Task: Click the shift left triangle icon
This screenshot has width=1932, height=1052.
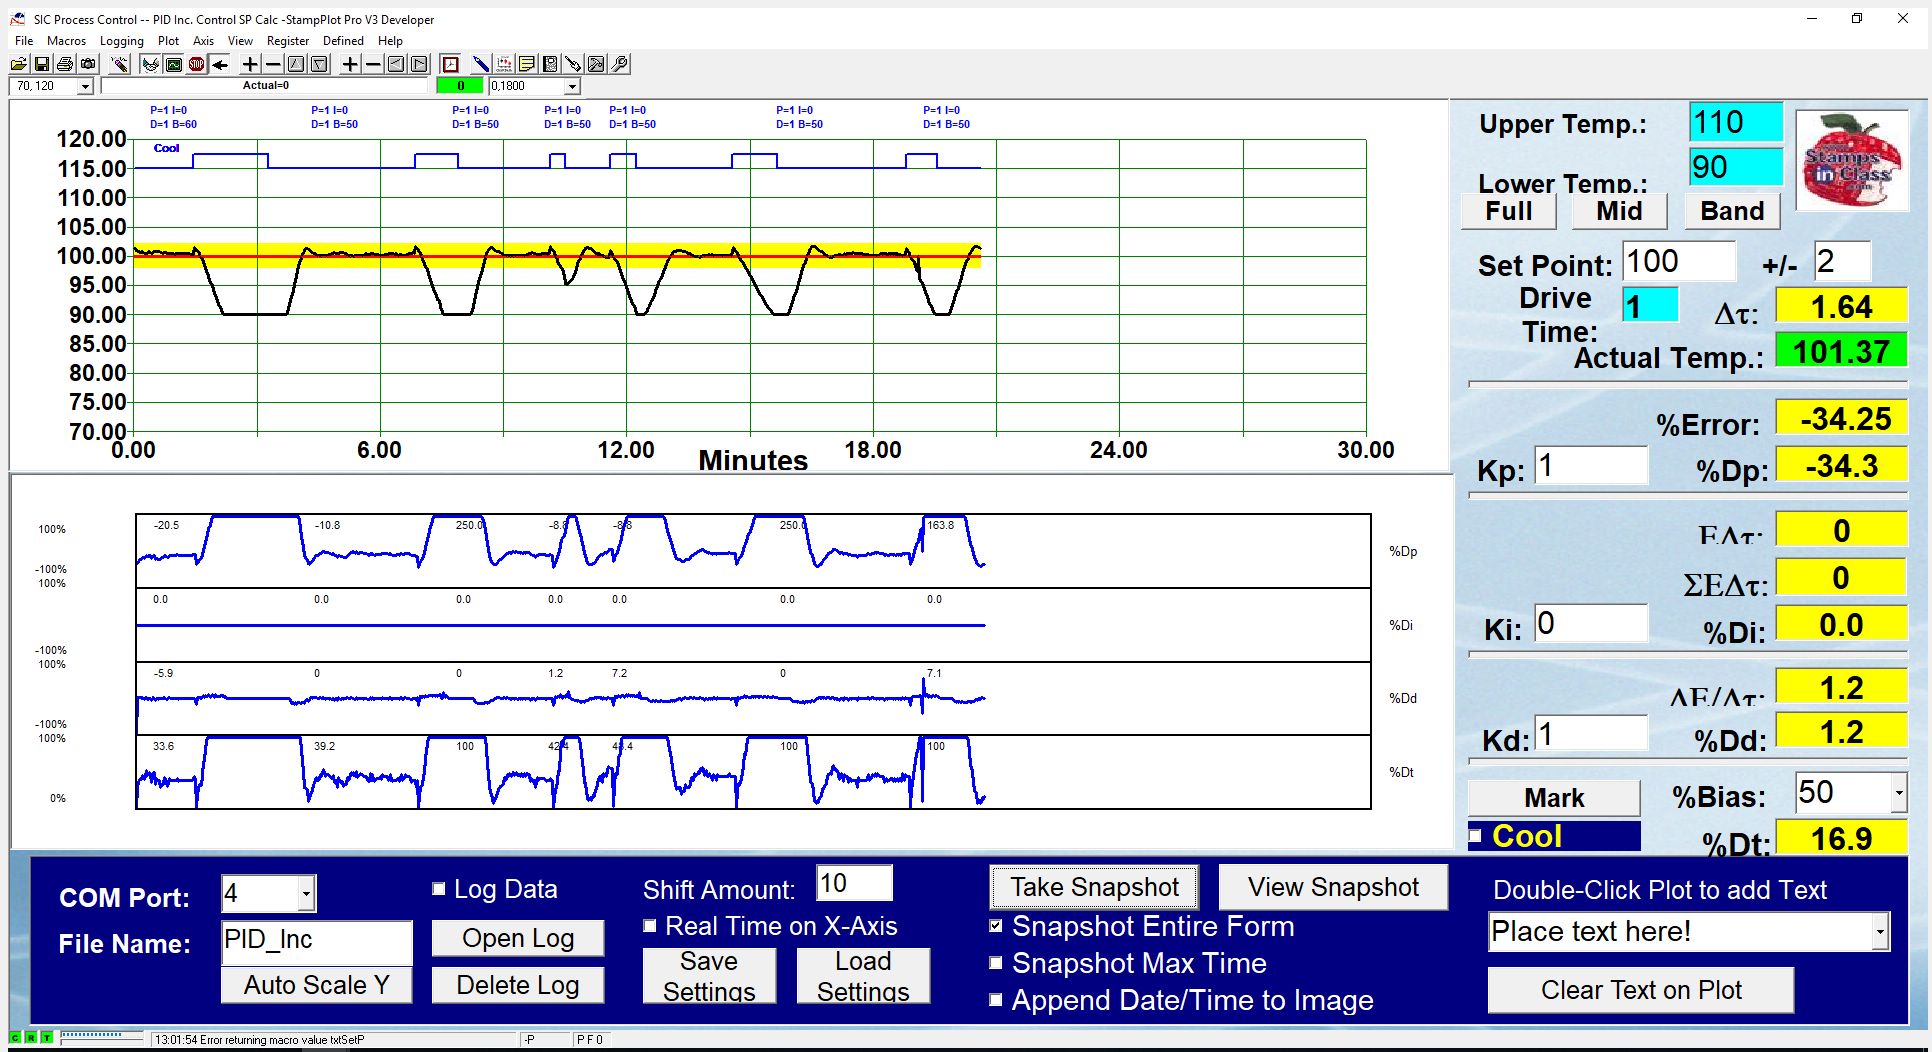Action: pos(396,64)
